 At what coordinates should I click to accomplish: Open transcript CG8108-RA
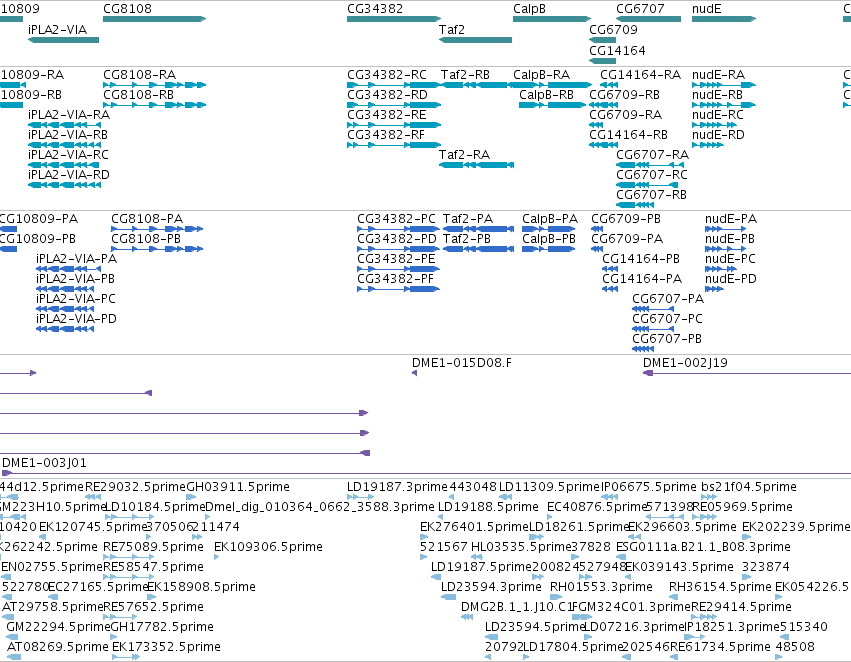tap(139, 74)
